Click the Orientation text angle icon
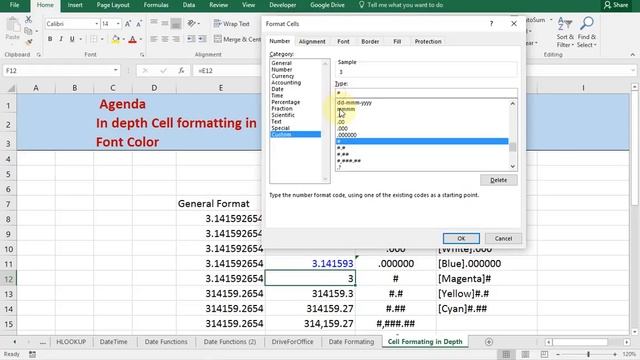Image resolution: width=640 pixels, height=360 pixels. (191, 24)
